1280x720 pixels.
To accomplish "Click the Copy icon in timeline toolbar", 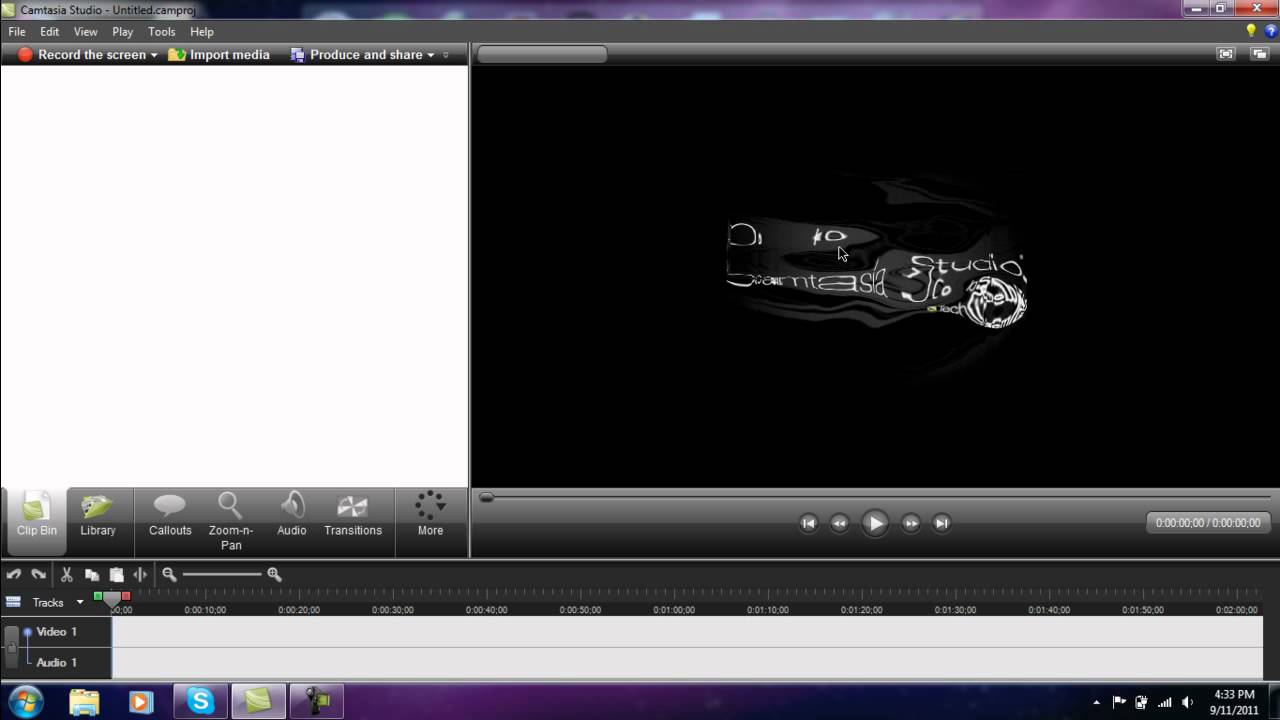I will [92, 574].
